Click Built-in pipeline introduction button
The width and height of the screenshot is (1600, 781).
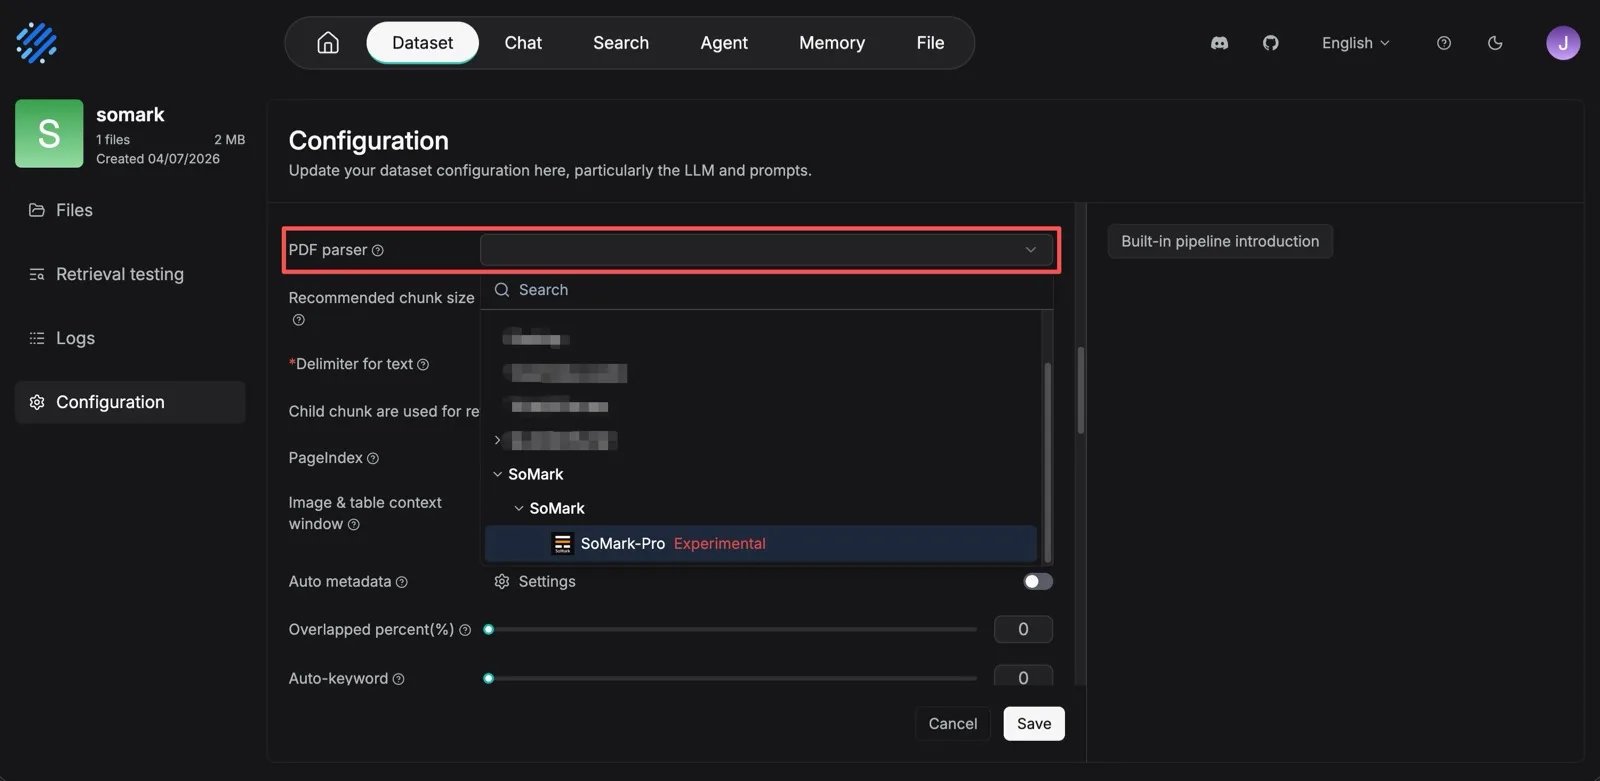pos(1220,241)
